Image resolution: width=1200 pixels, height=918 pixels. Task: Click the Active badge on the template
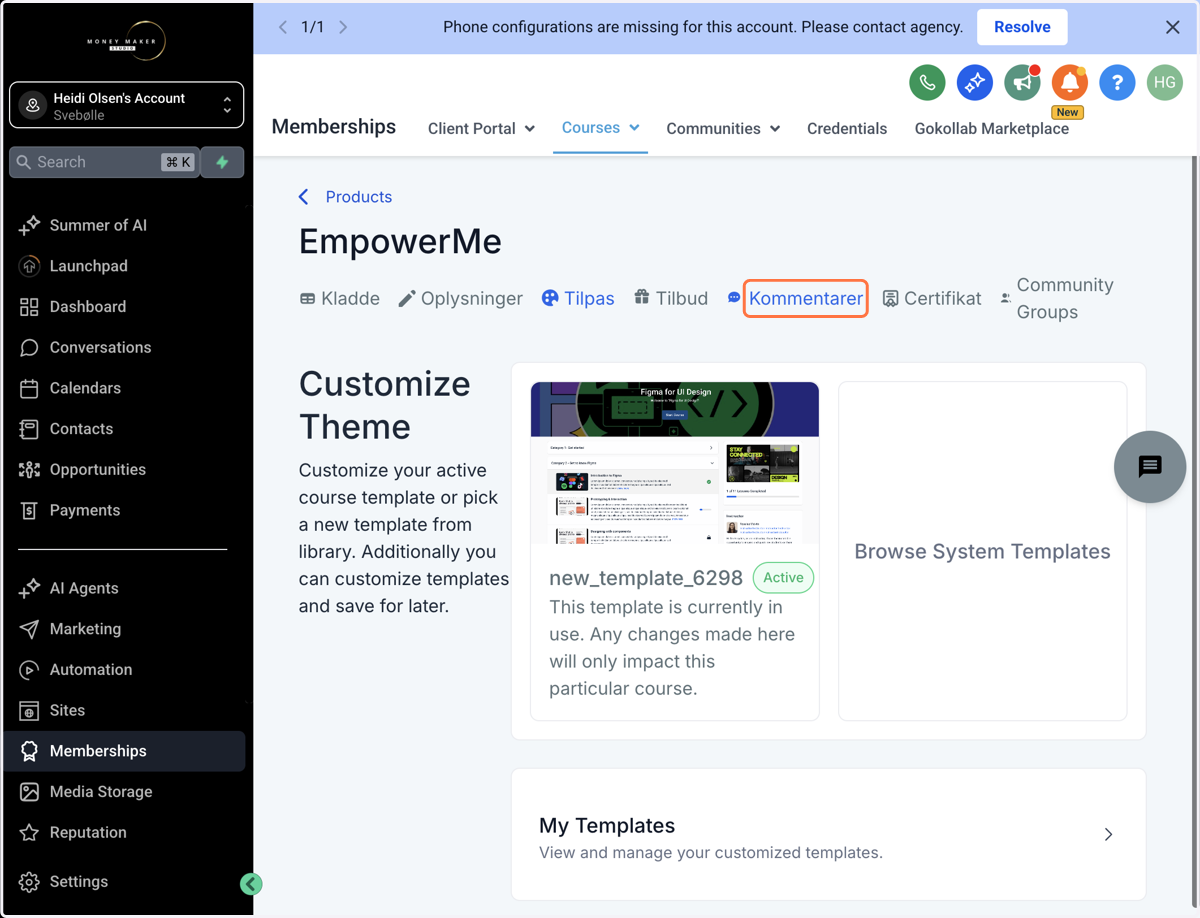(783, 578)
